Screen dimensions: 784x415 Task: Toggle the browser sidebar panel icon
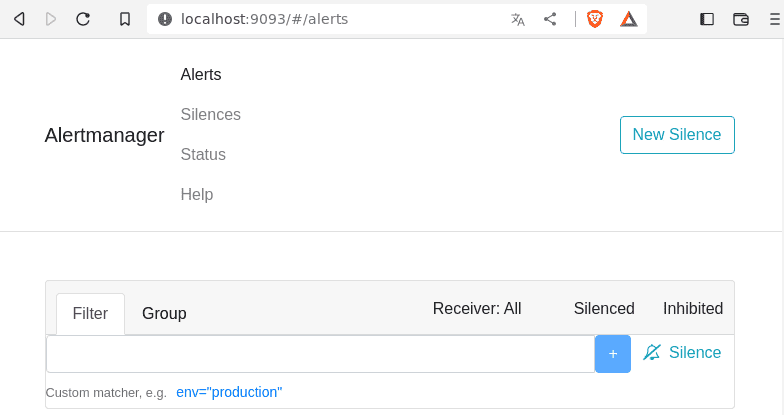coord(706,19)
